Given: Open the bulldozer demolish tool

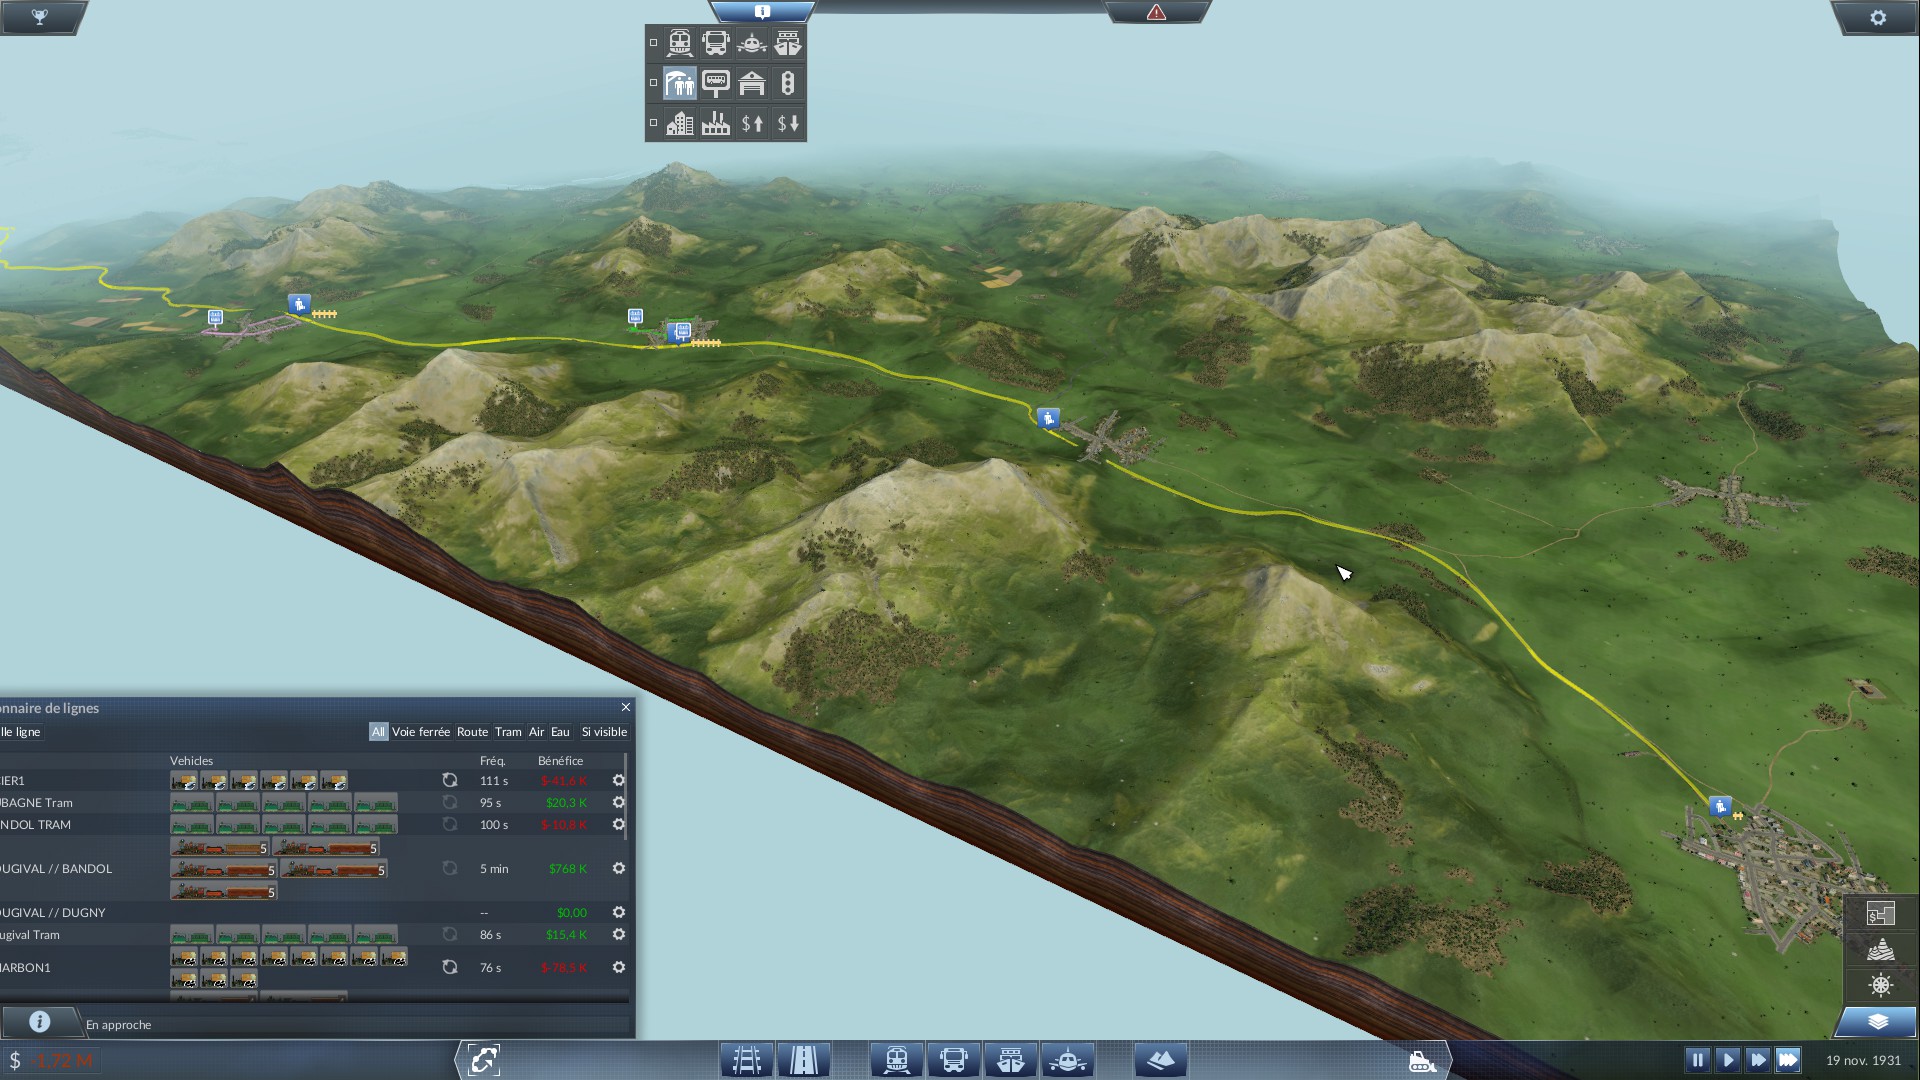Looking at the screenshot, I should pyautogui.click(x=1421, y=1060).
